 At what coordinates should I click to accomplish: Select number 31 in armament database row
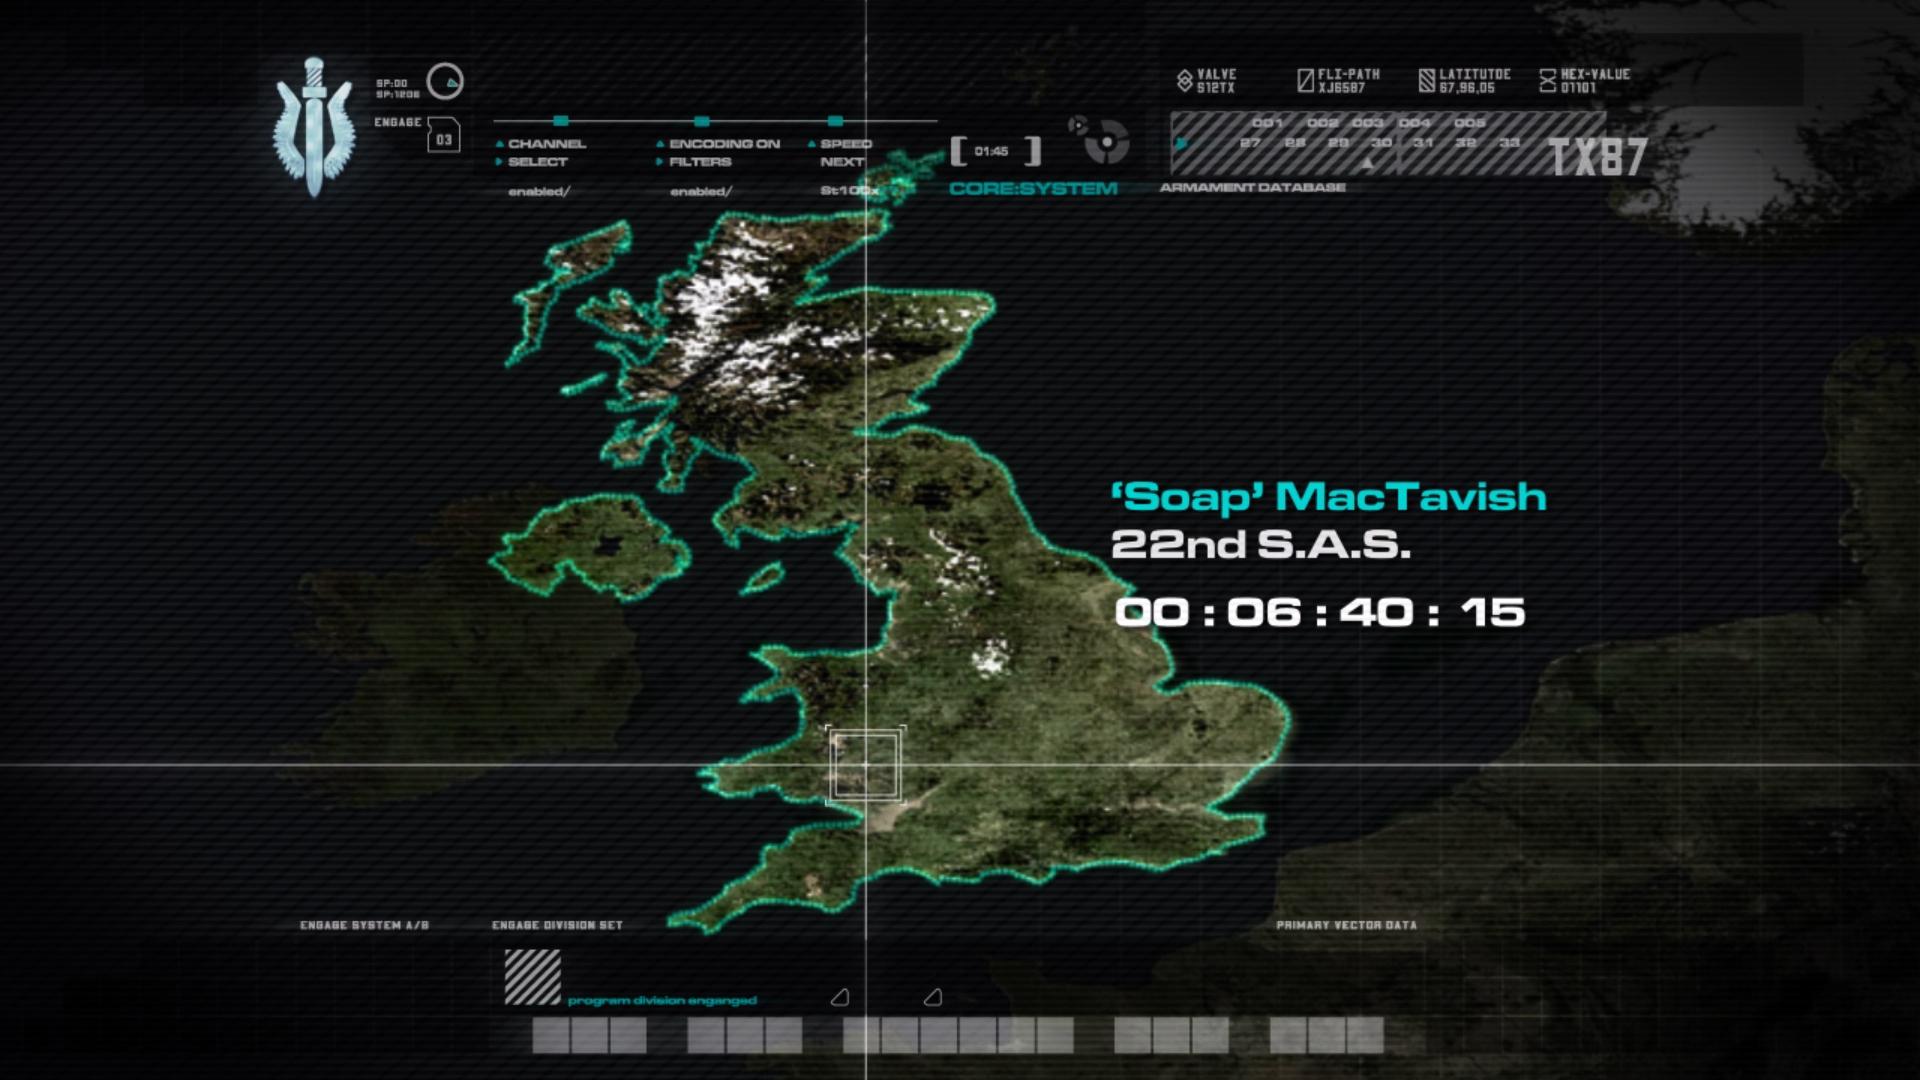(1423, 143)
